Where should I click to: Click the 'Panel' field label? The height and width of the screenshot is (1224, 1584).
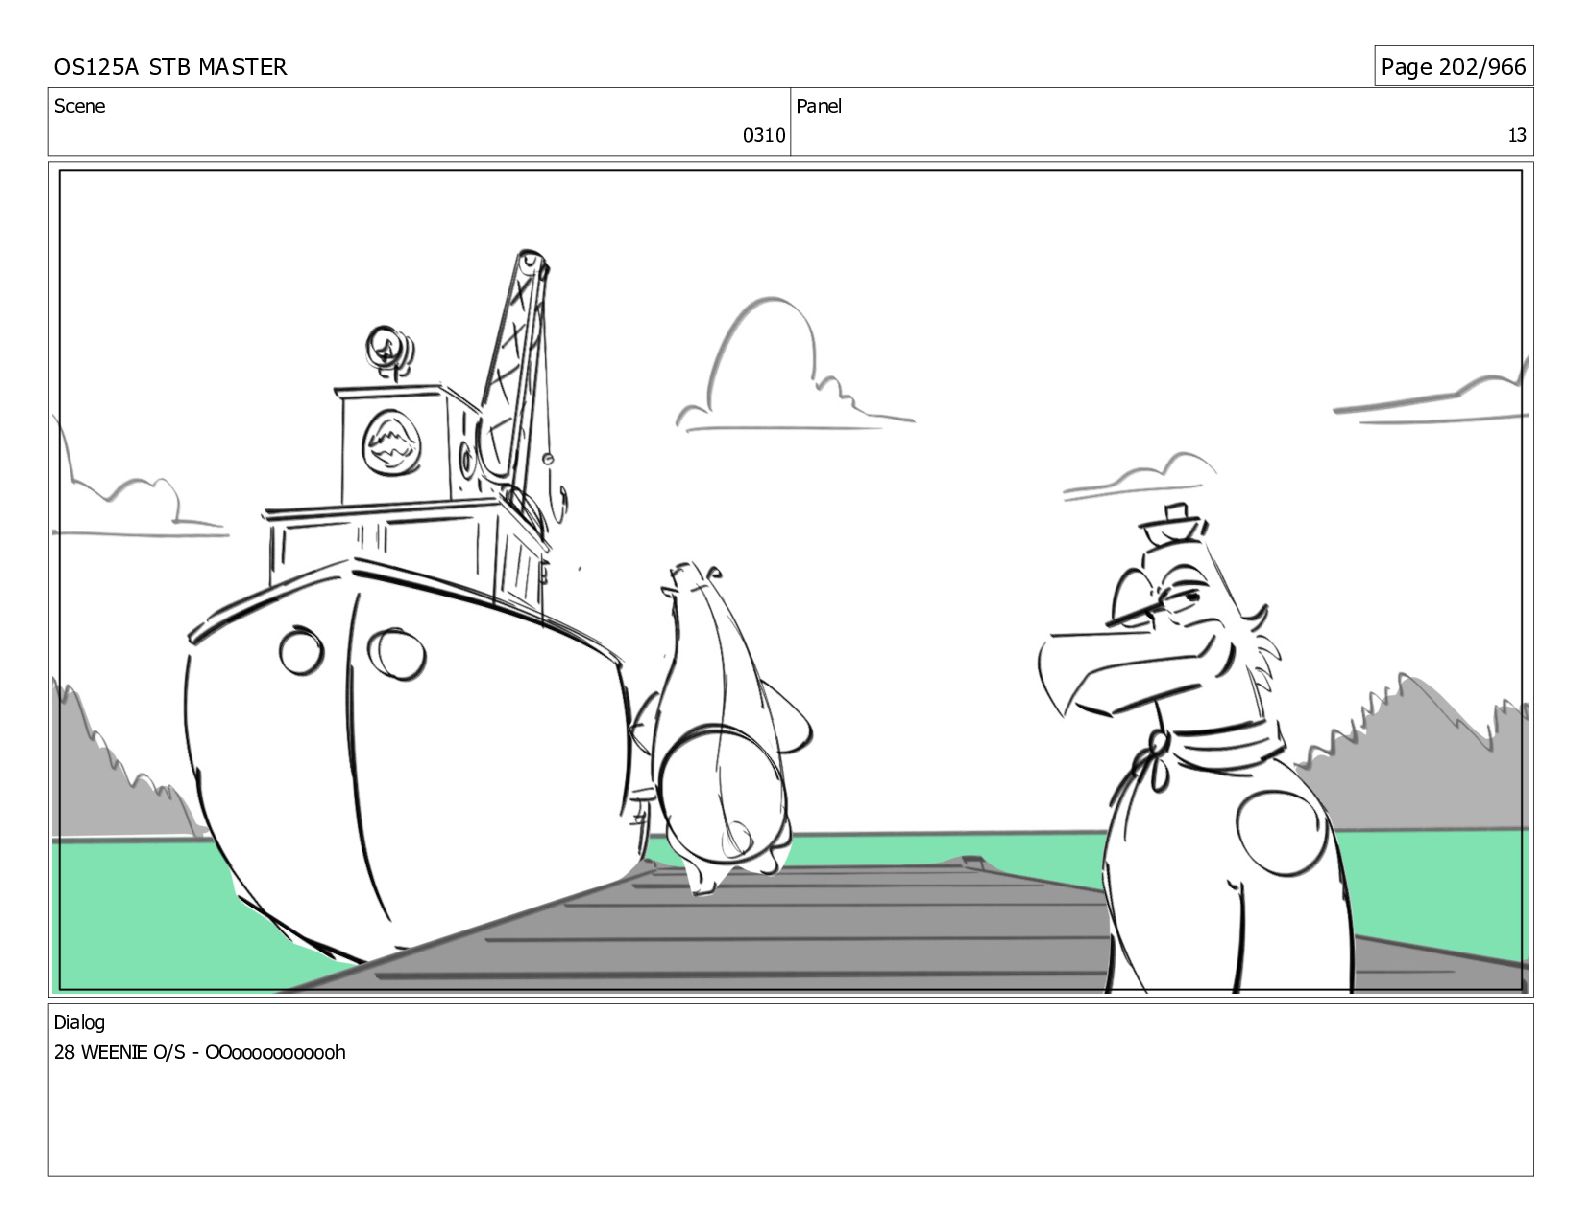(x=819, y=106)
